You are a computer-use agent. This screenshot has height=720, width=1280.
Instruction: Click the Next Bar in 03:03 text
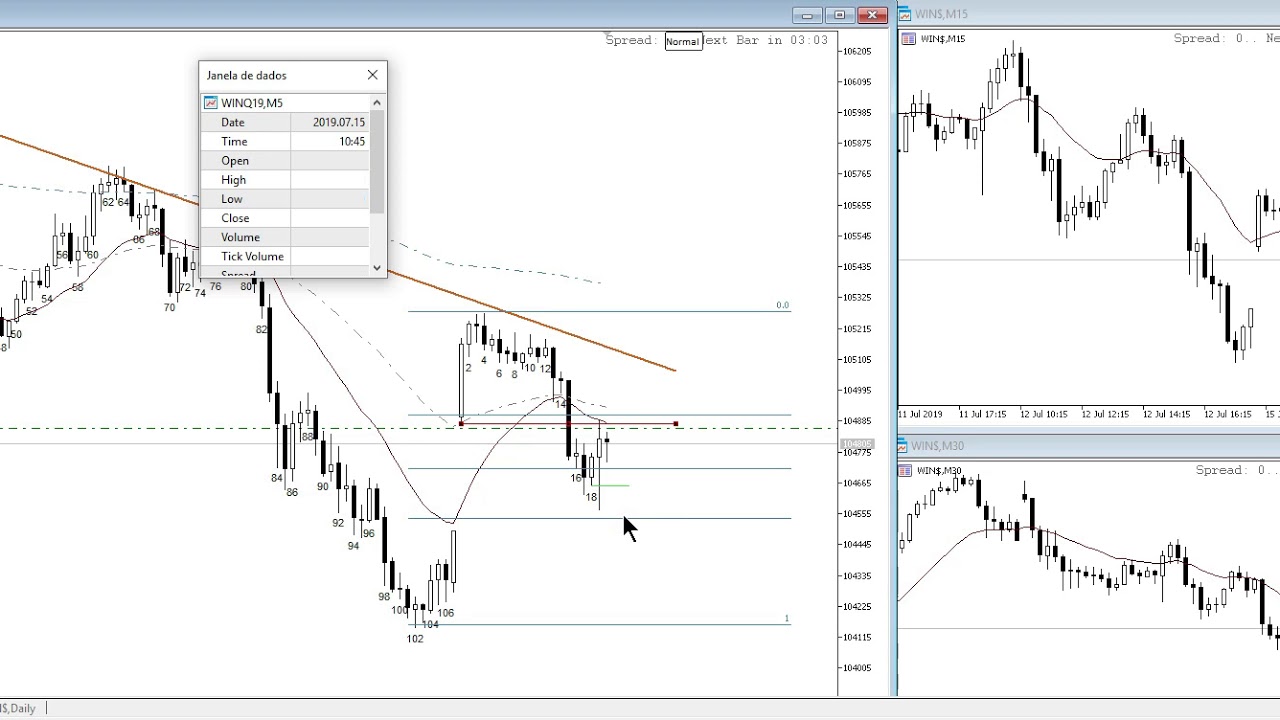click(x=765, y=40)
